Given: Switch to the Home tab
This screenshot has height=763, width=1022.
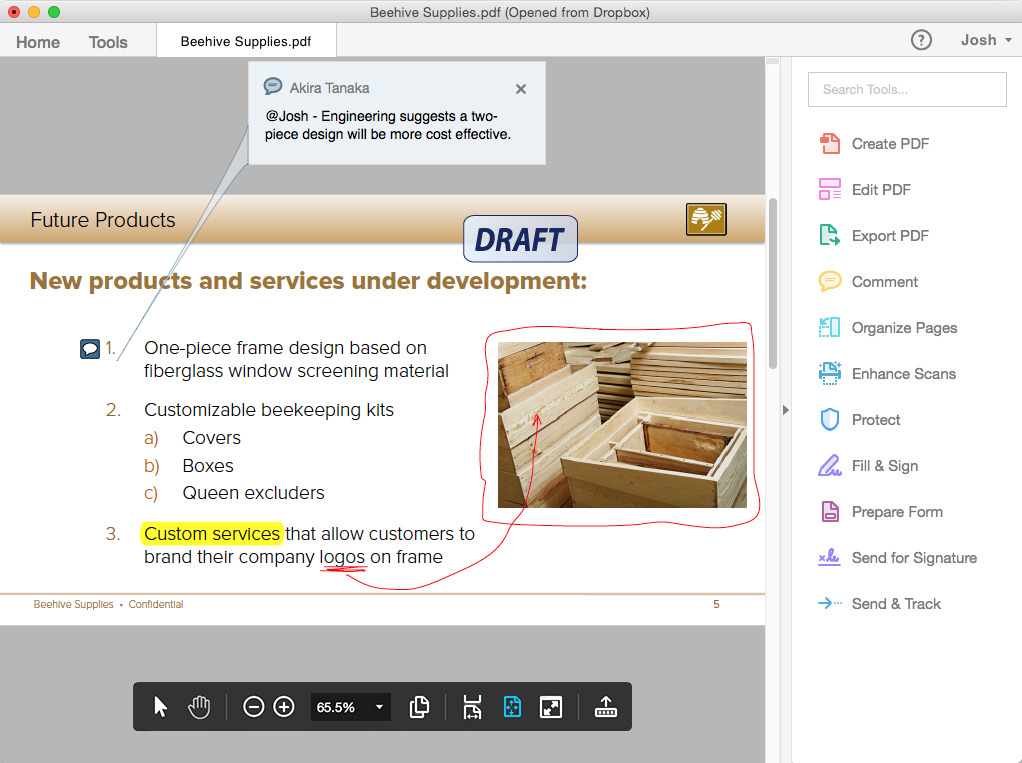Looking at the screenshot, I should point(38,42).
